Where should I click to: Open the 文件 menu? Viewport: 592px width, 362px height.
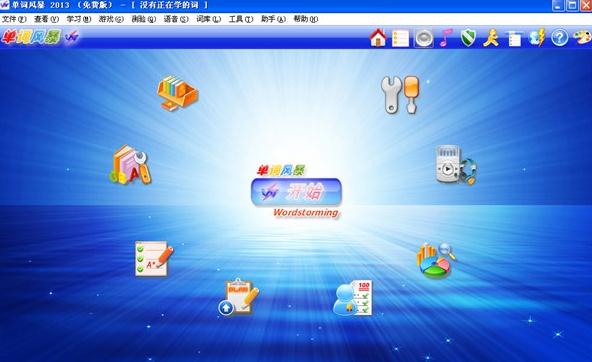(14, 19)
